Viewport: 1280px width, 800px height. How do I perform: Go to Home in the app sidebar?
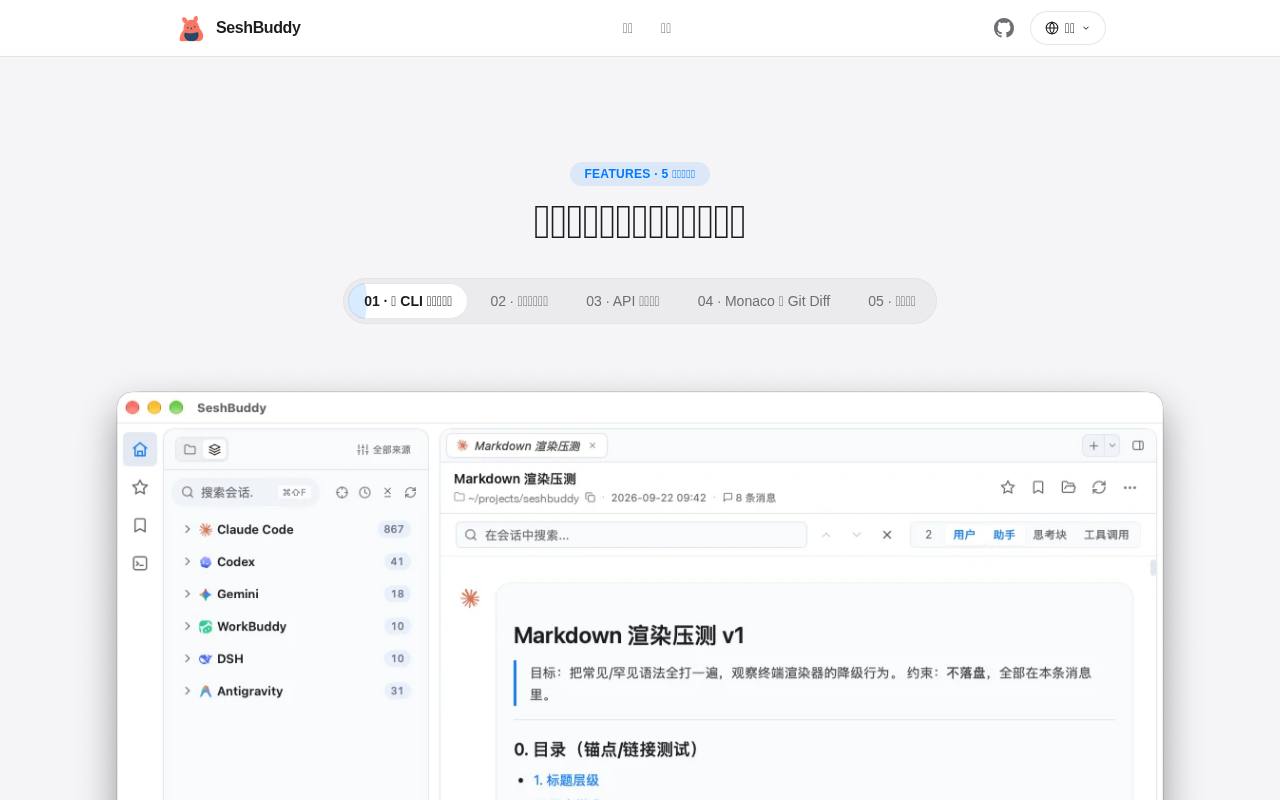pyautogui.click(x=140, y=449)
